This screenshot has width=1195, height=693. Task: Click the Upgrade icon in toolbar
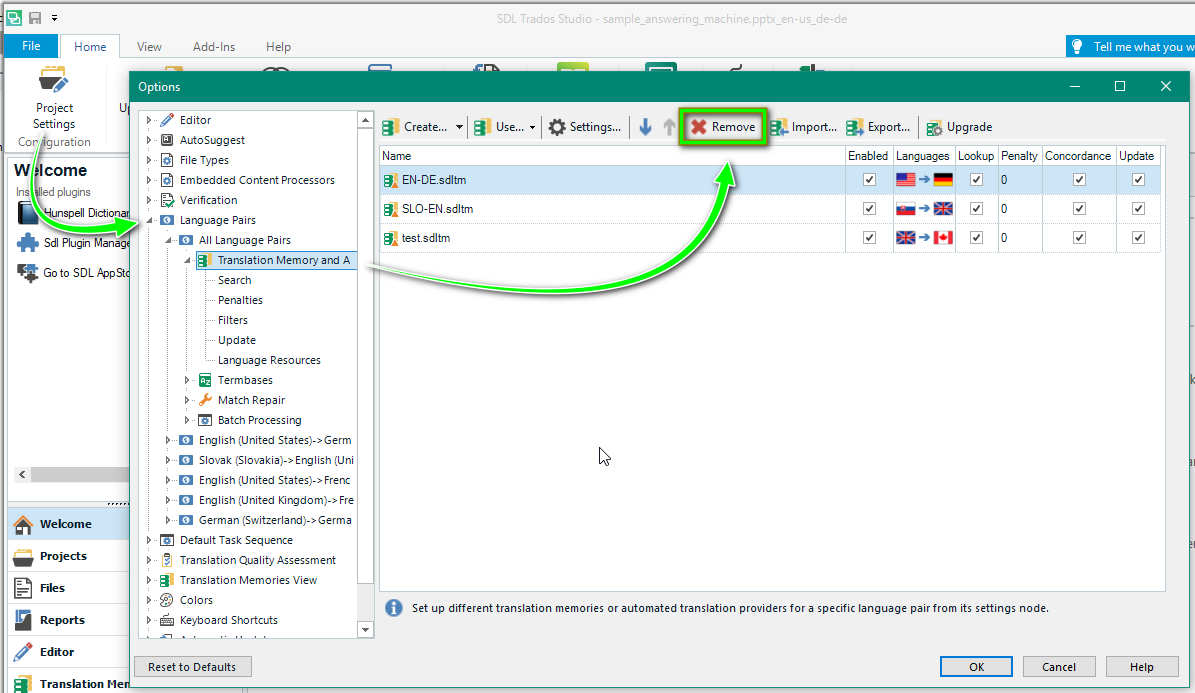tap(934, 127)
